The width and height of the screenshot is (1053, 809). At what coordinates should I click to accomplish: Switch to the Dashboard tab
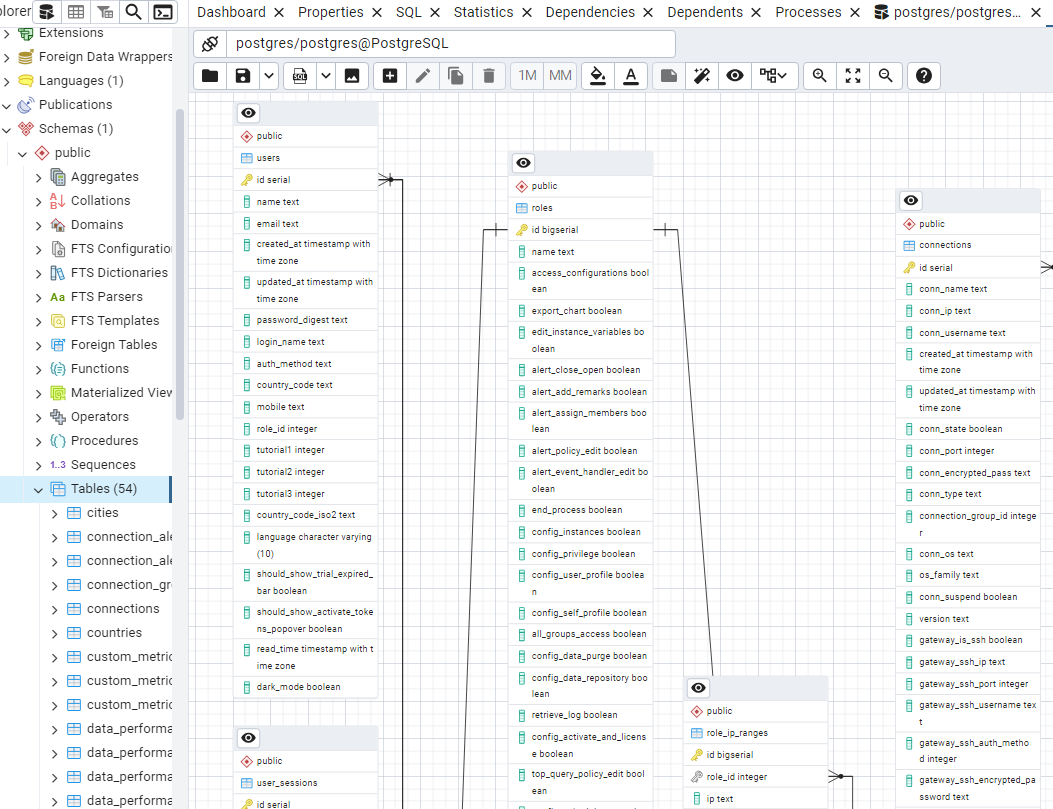[x=231, y=12]
